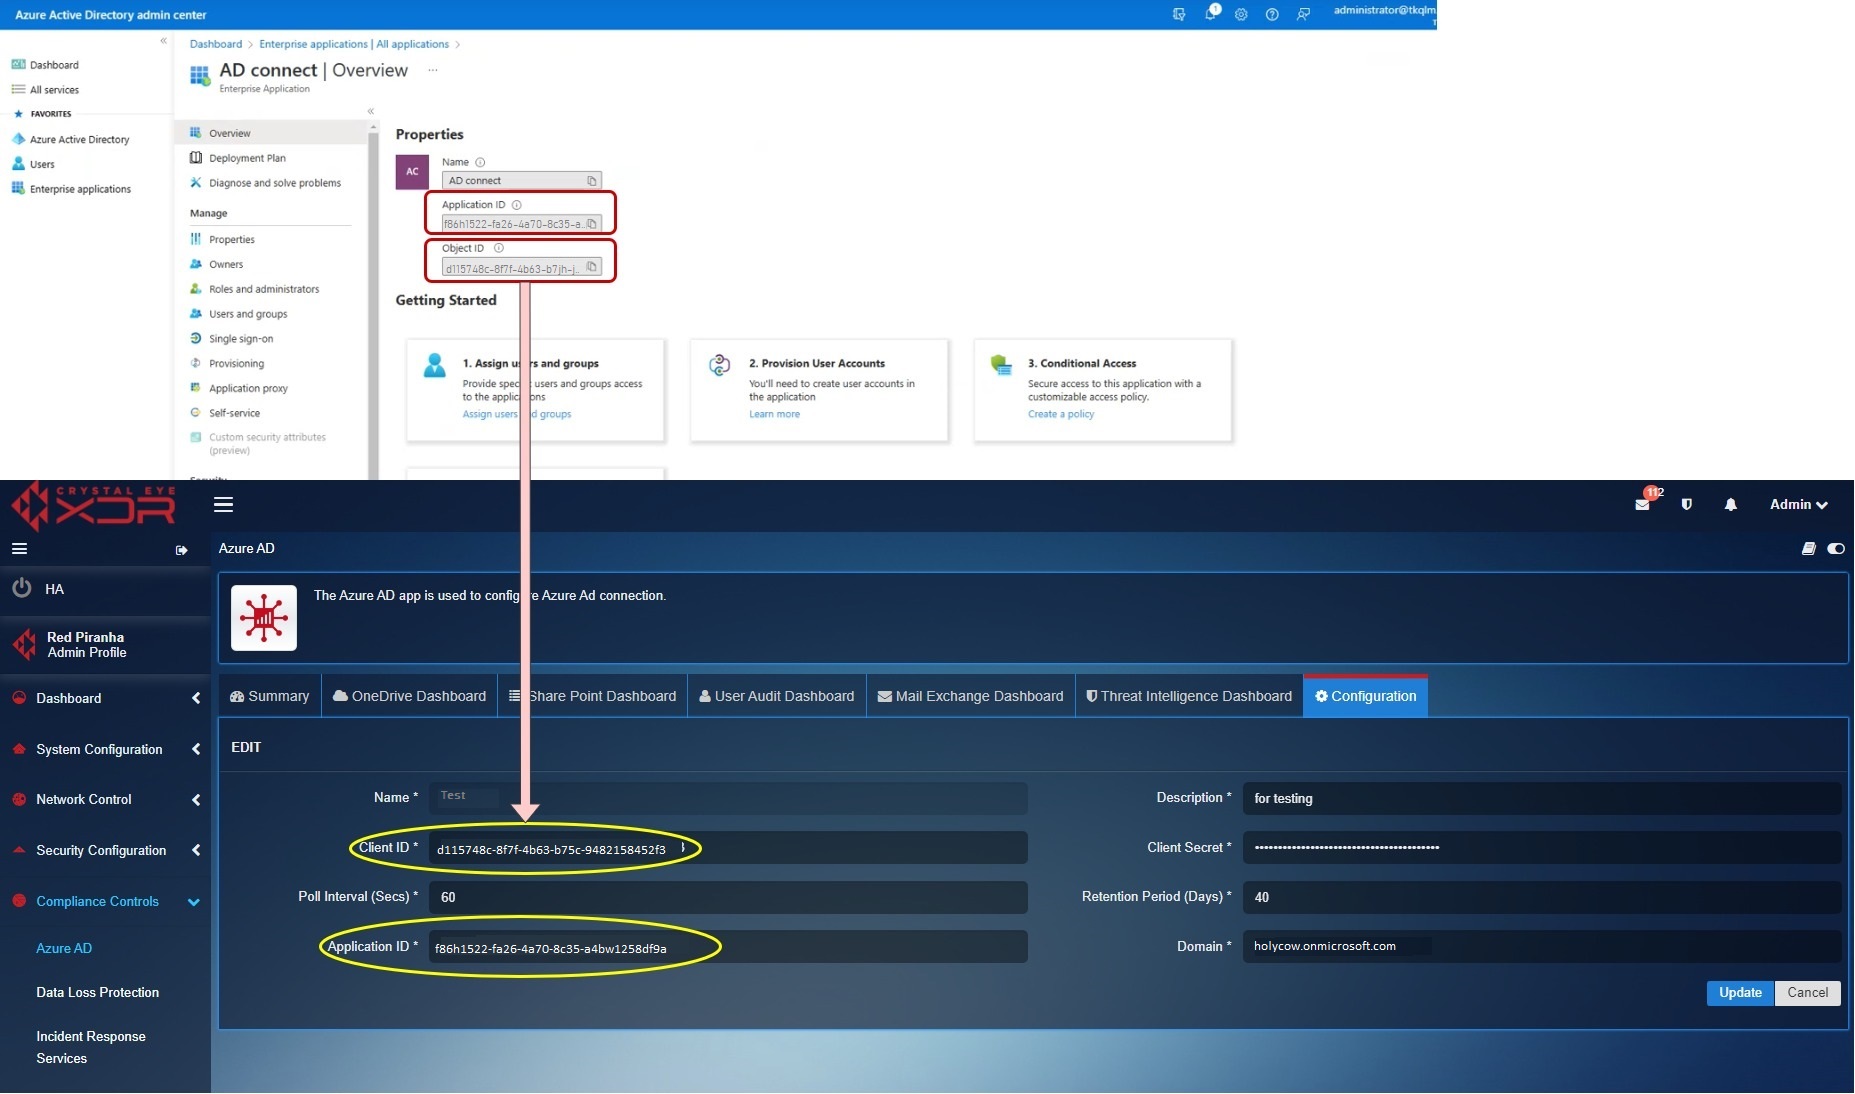Click the Poll Interval input field
This screenshot has height=1094, width=1855.
pyautogui.click(x=728, y=897)
